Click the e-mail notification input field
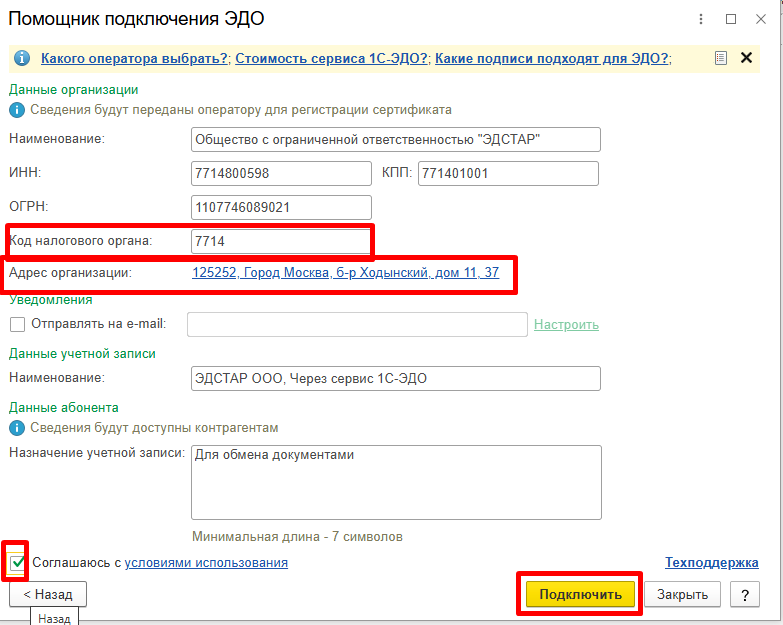This screenshot has height=625, width=783. [x=357, y=324]
